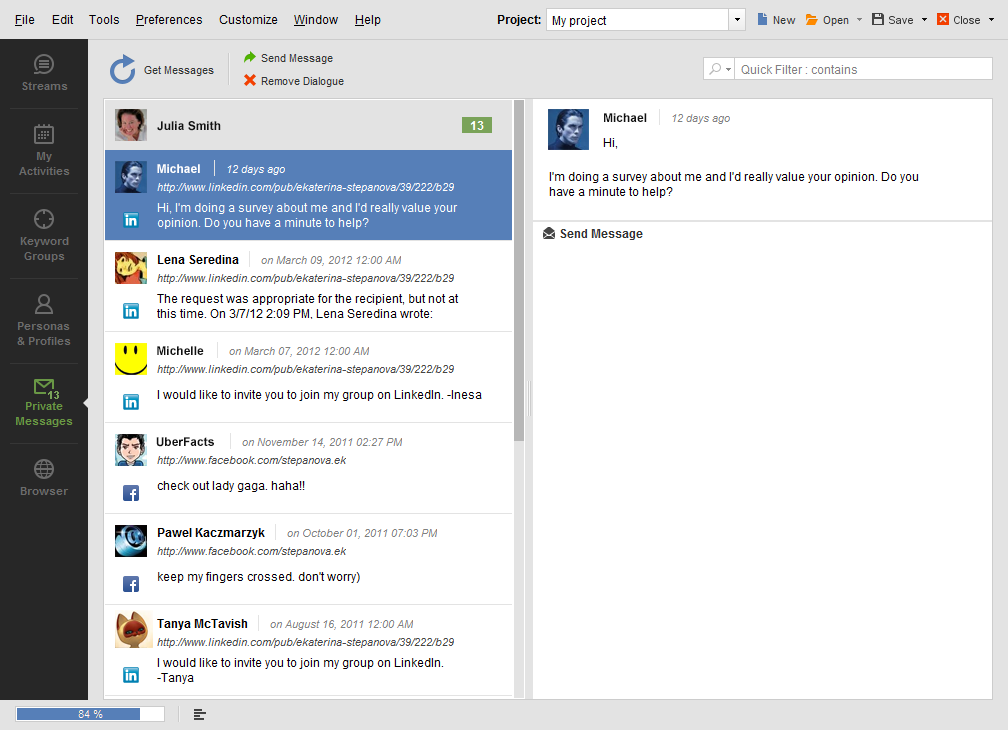Click LinkedIn icon on Michelle's message
The height and width of the screenshot is (730, 1008).
(130, 402)
